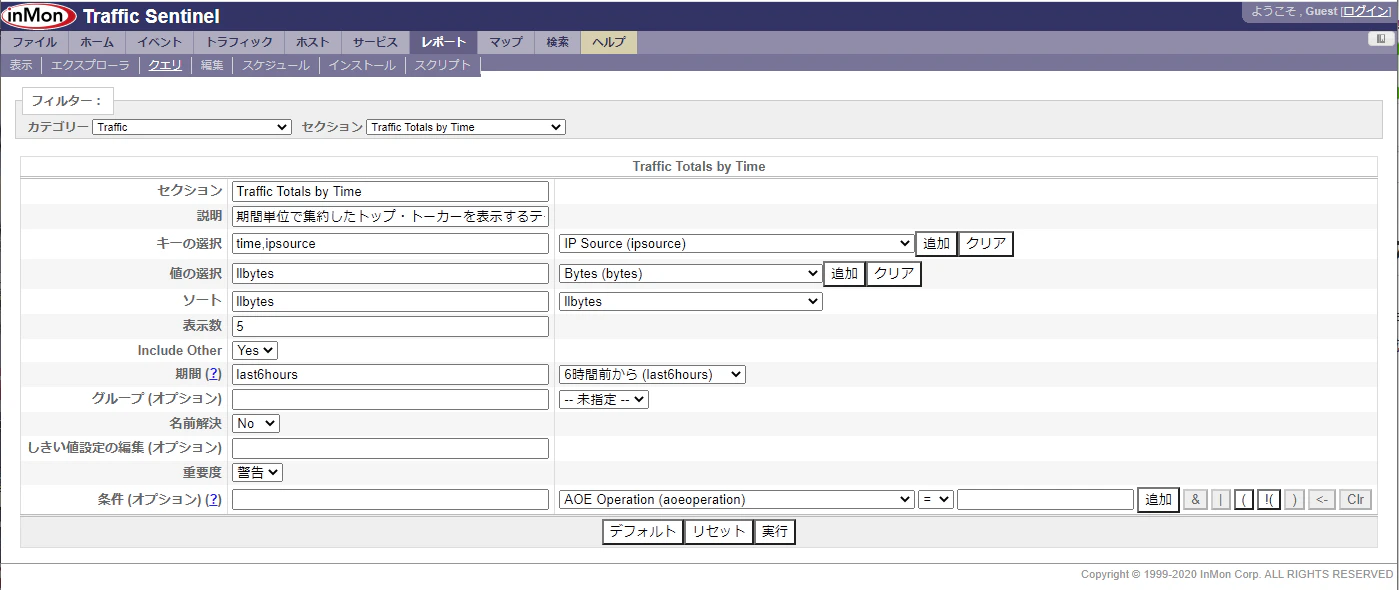Focus the 値の選択 llbytes input field
This screenshot has height=590, width=1399.
(x=390, y=273)
